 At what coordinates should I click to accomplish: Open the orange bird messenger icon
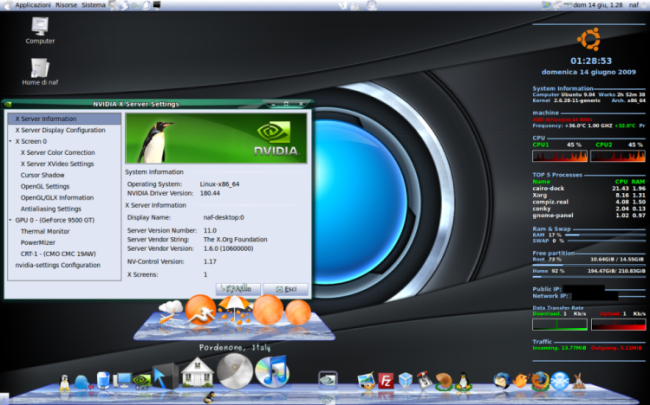[x=520, y=381]
